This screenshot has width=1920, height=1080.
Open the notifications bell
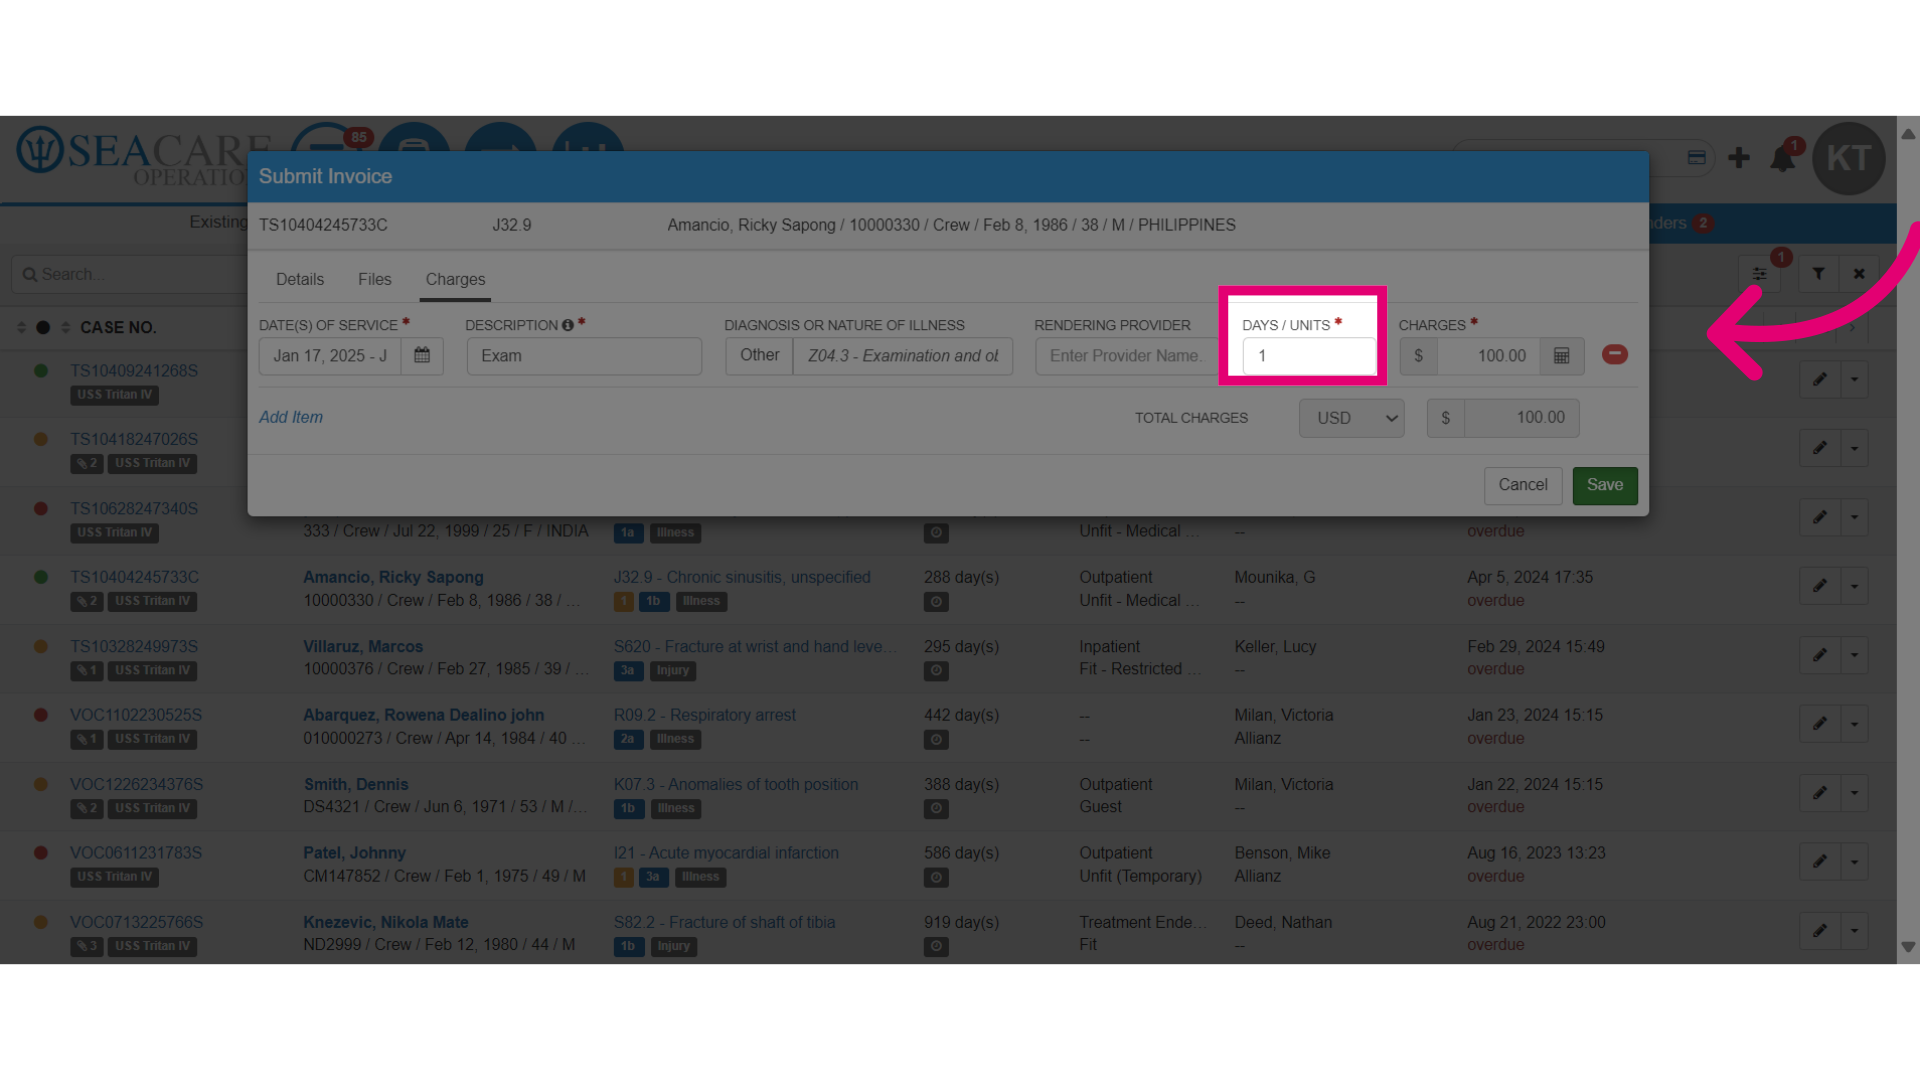[x=1782, y=158]
